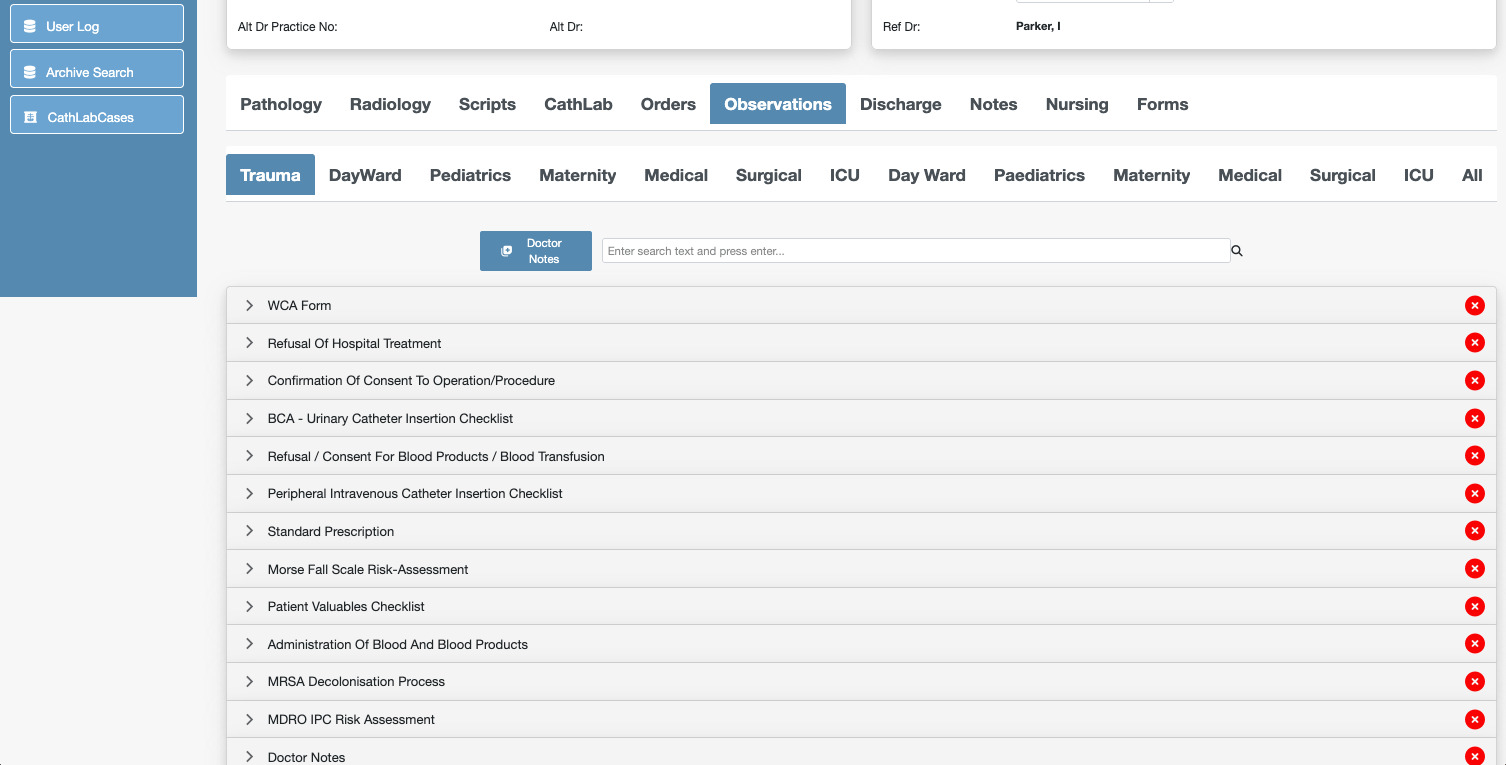1506x765 pixels.
Task: Click the red X on the Standard Prescription row
Action: coord(1474,531)
